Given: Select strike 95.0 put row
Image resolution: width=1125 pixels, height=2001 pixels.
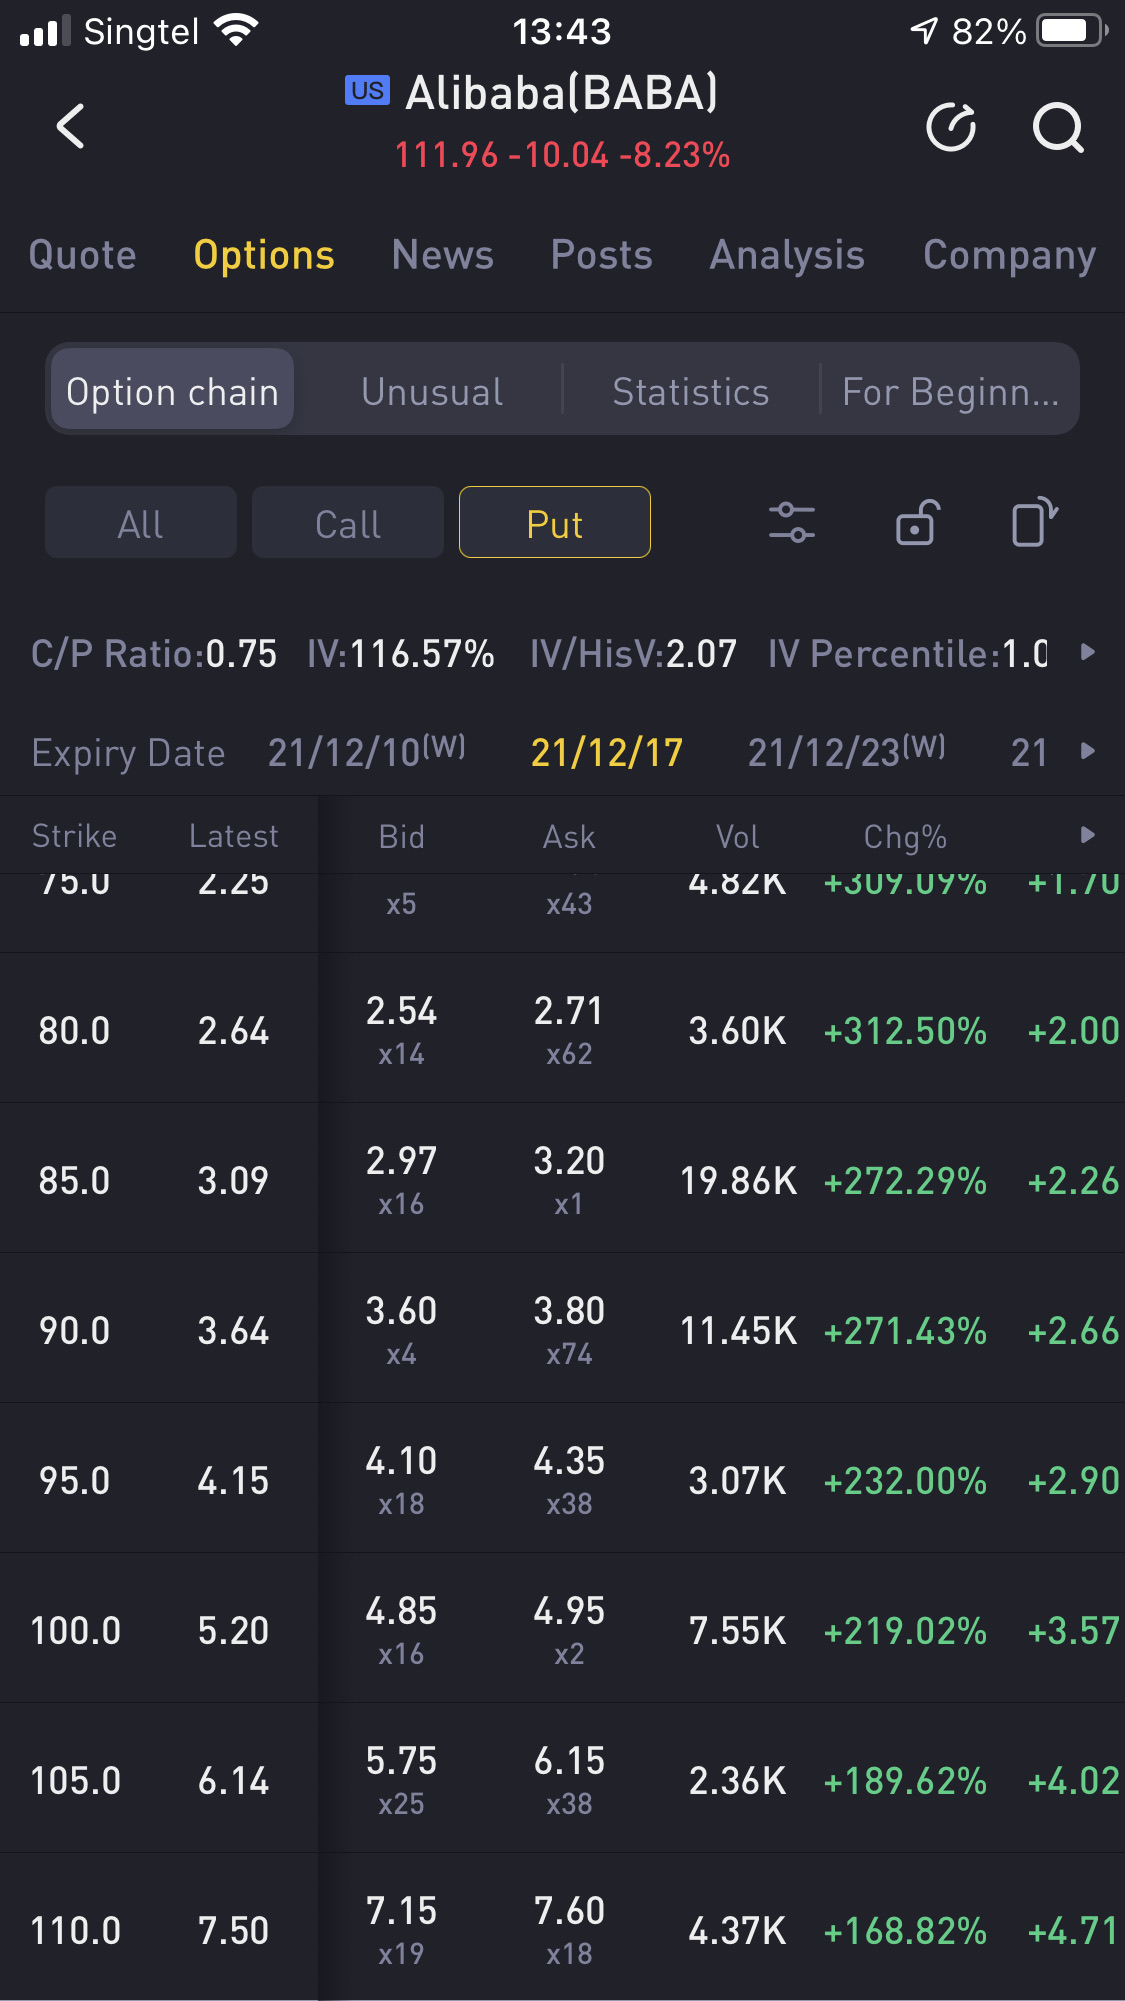Looking at the screenshot, I should [562, 1479].
